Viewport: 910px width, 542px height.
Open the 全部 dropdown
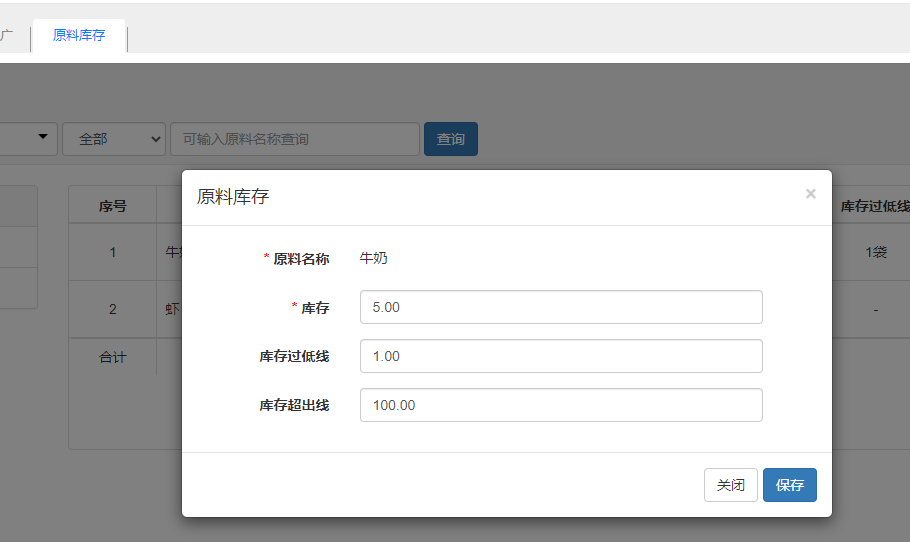click(x=113, y=139)
